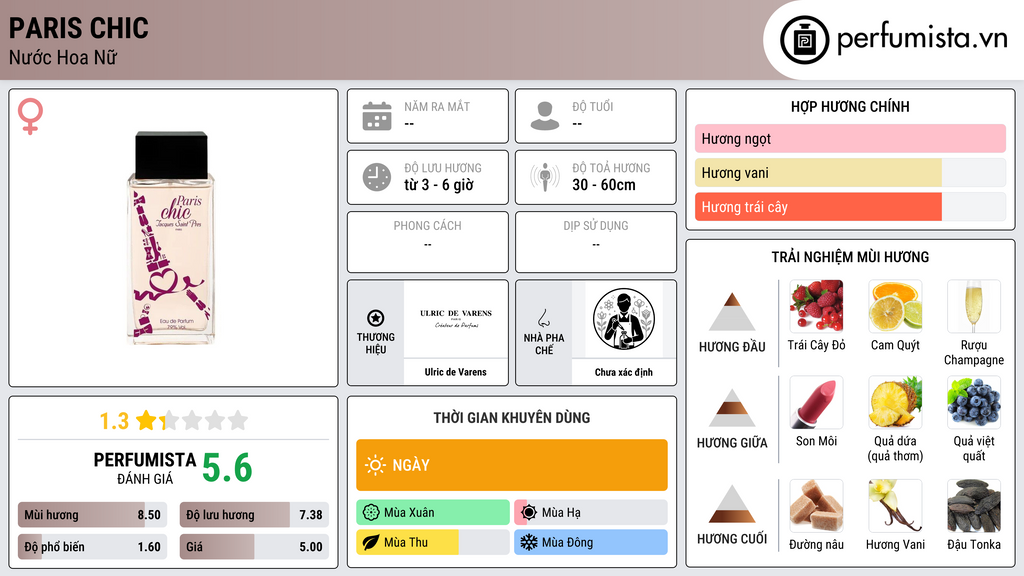This screenshot has height=576, width=1024.
Task: Click the Mùa Hạ season label
Action: (x=561, y=513)
